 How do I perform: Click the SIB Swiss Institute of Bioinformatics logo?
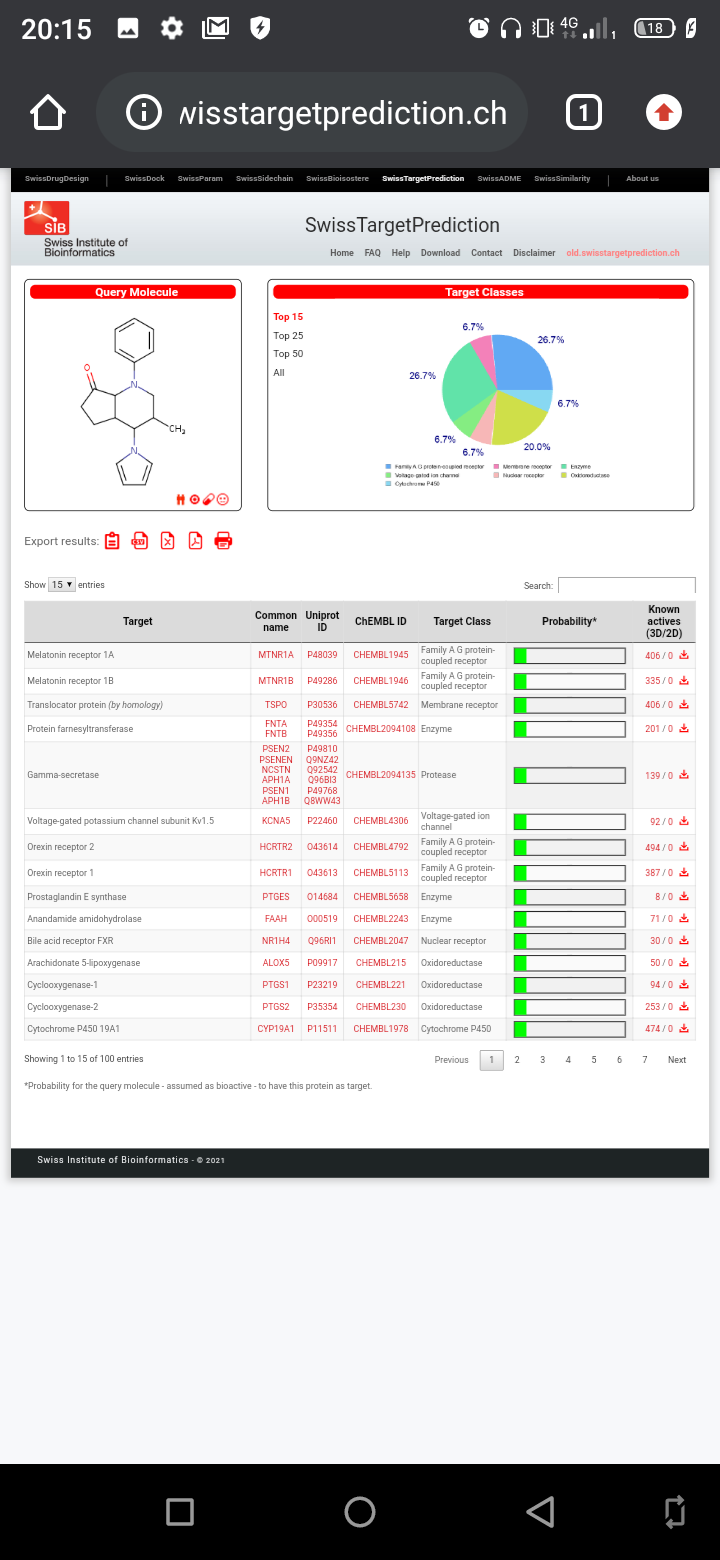pos(76,229)
